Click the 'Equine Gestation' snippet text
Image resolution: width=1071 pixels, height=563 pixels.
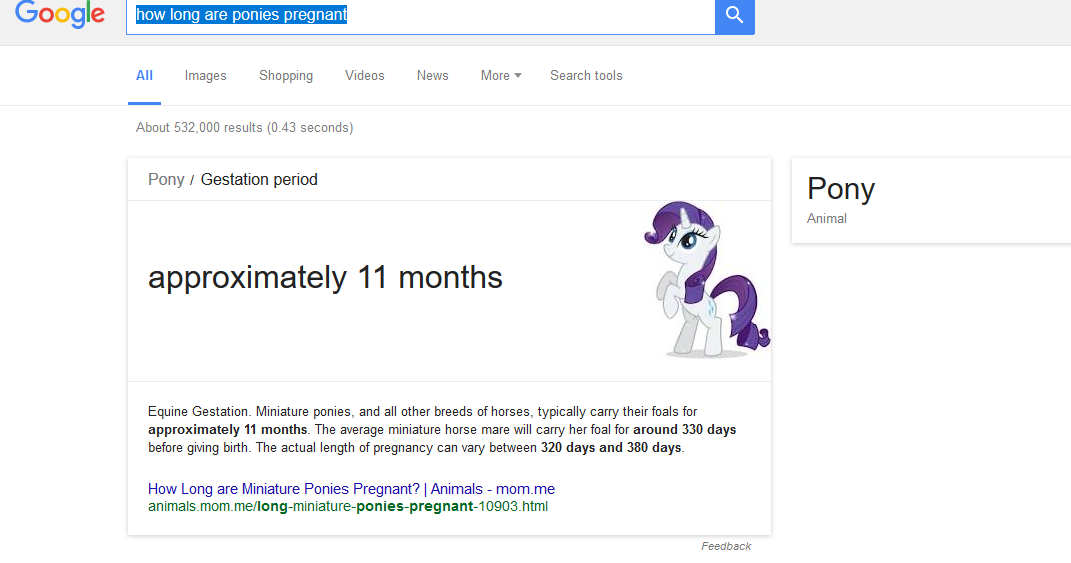198,412
